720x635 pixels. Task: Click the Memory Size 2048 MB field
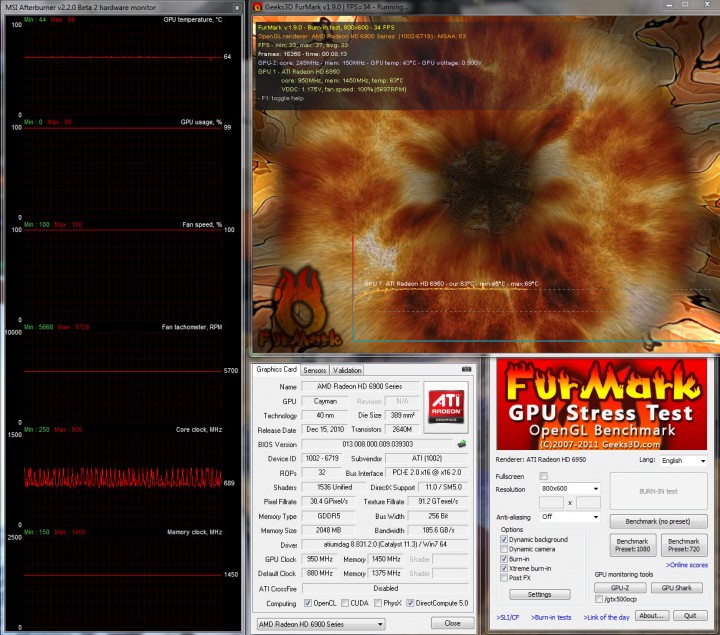tap(328, 530)
